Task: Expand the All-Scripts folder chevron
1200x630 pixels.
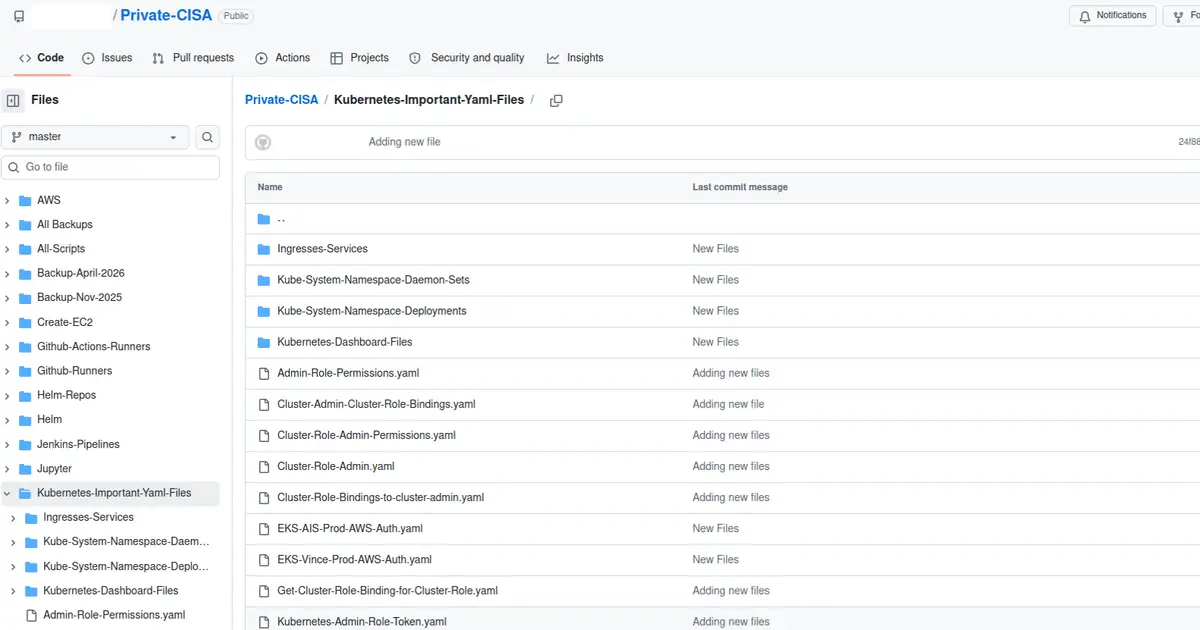Action: [8, 249]
